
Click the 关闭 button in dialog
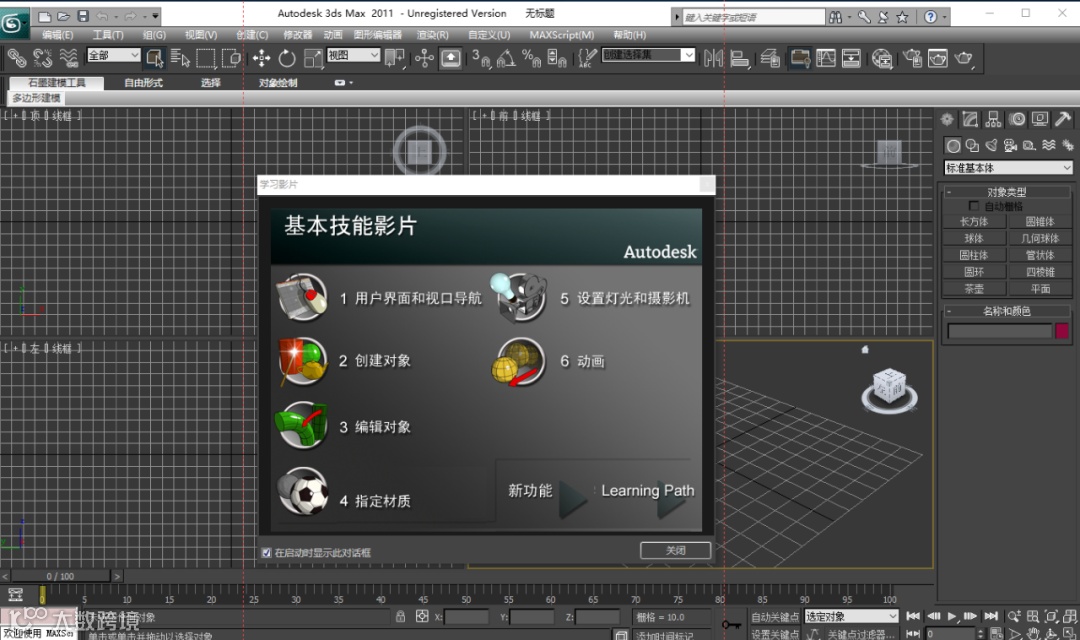pyautogui.click(x=675, y=550)
